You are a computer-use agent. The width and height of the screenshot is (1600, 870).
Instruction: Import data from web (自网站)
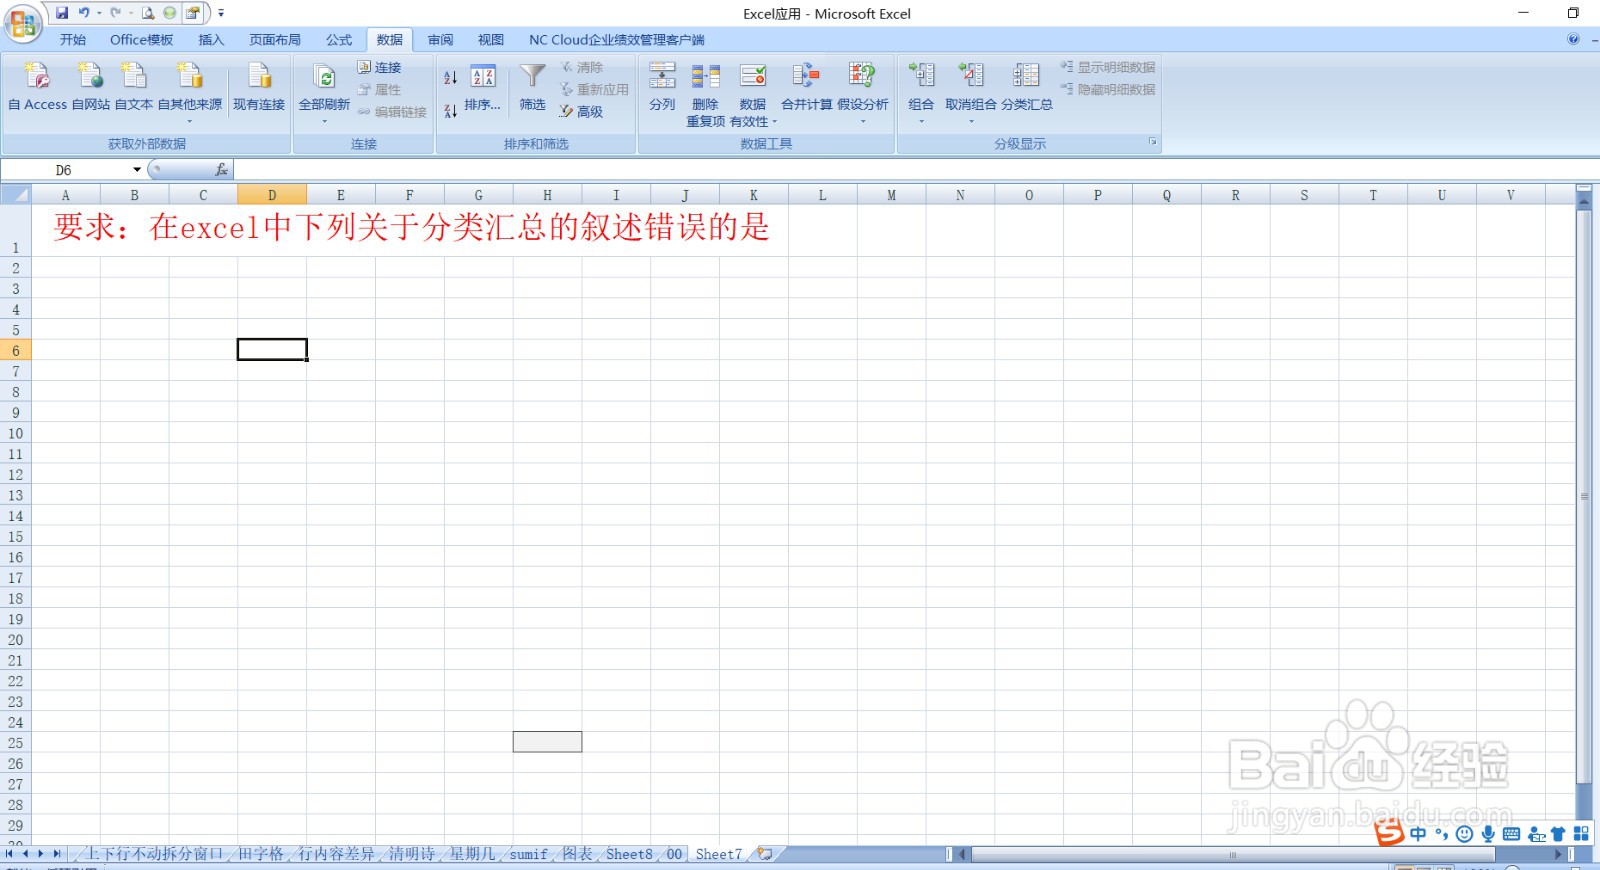(91, 86)
